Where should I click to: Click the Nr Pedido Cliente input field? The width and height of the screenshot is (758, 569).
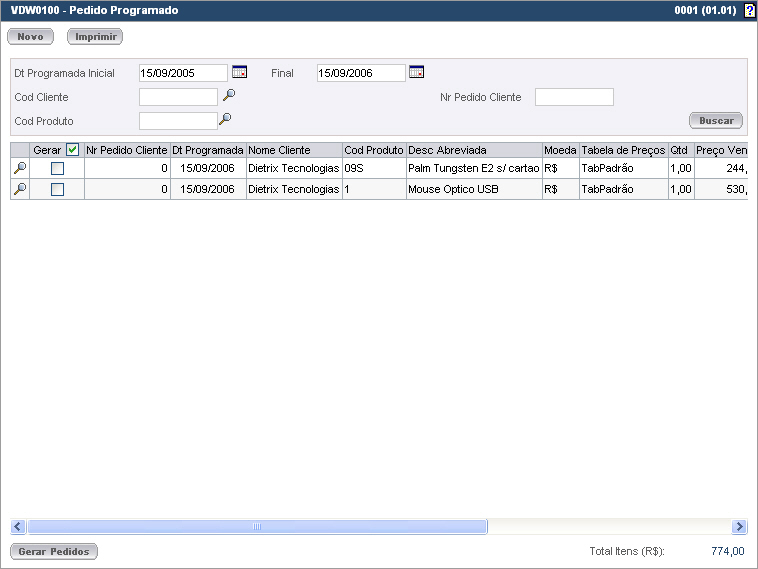(574, 97)
